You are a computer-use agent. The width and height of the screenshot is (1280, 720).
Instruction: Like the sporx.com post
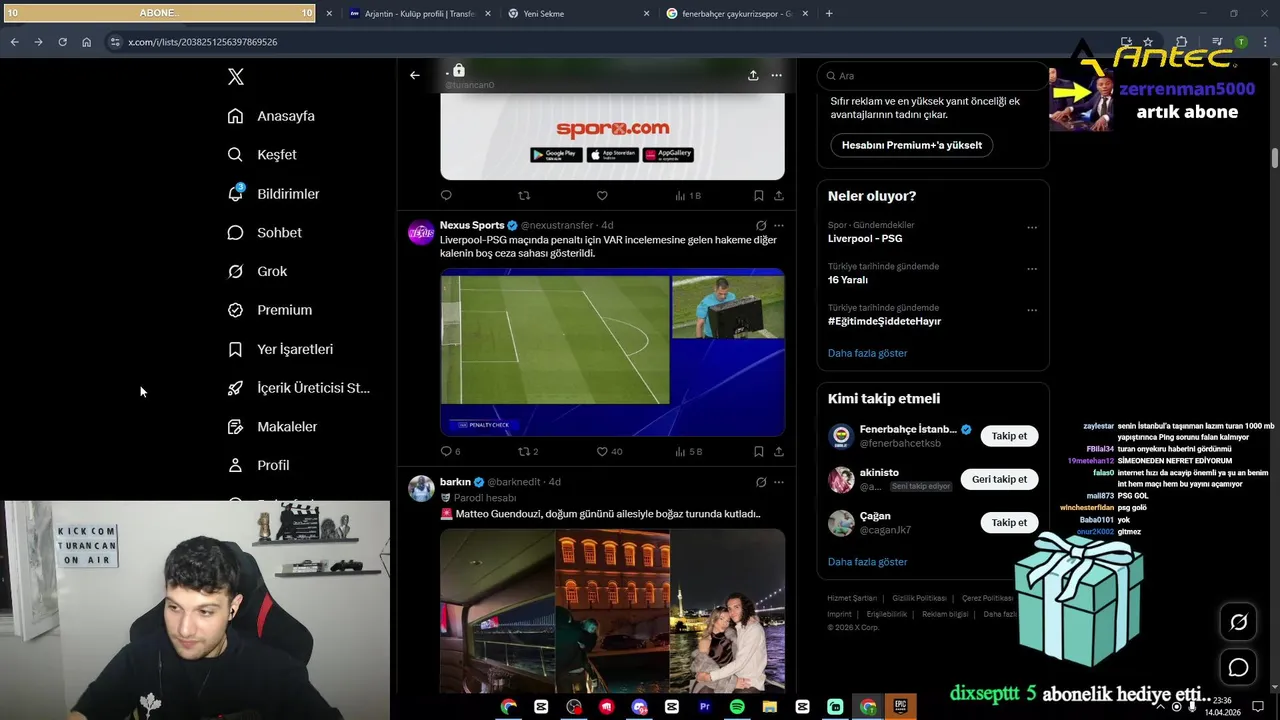602,196
